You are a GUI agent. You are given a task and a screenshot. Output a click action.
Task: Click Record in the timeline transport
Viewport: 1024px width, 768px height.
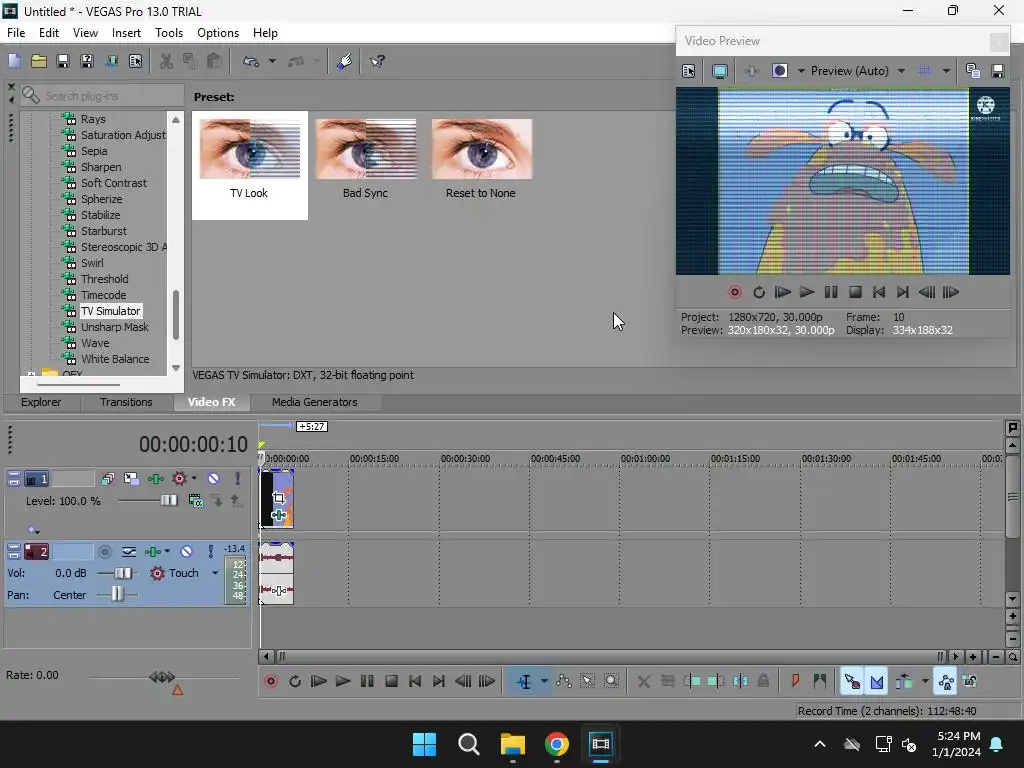click(271, 681)
